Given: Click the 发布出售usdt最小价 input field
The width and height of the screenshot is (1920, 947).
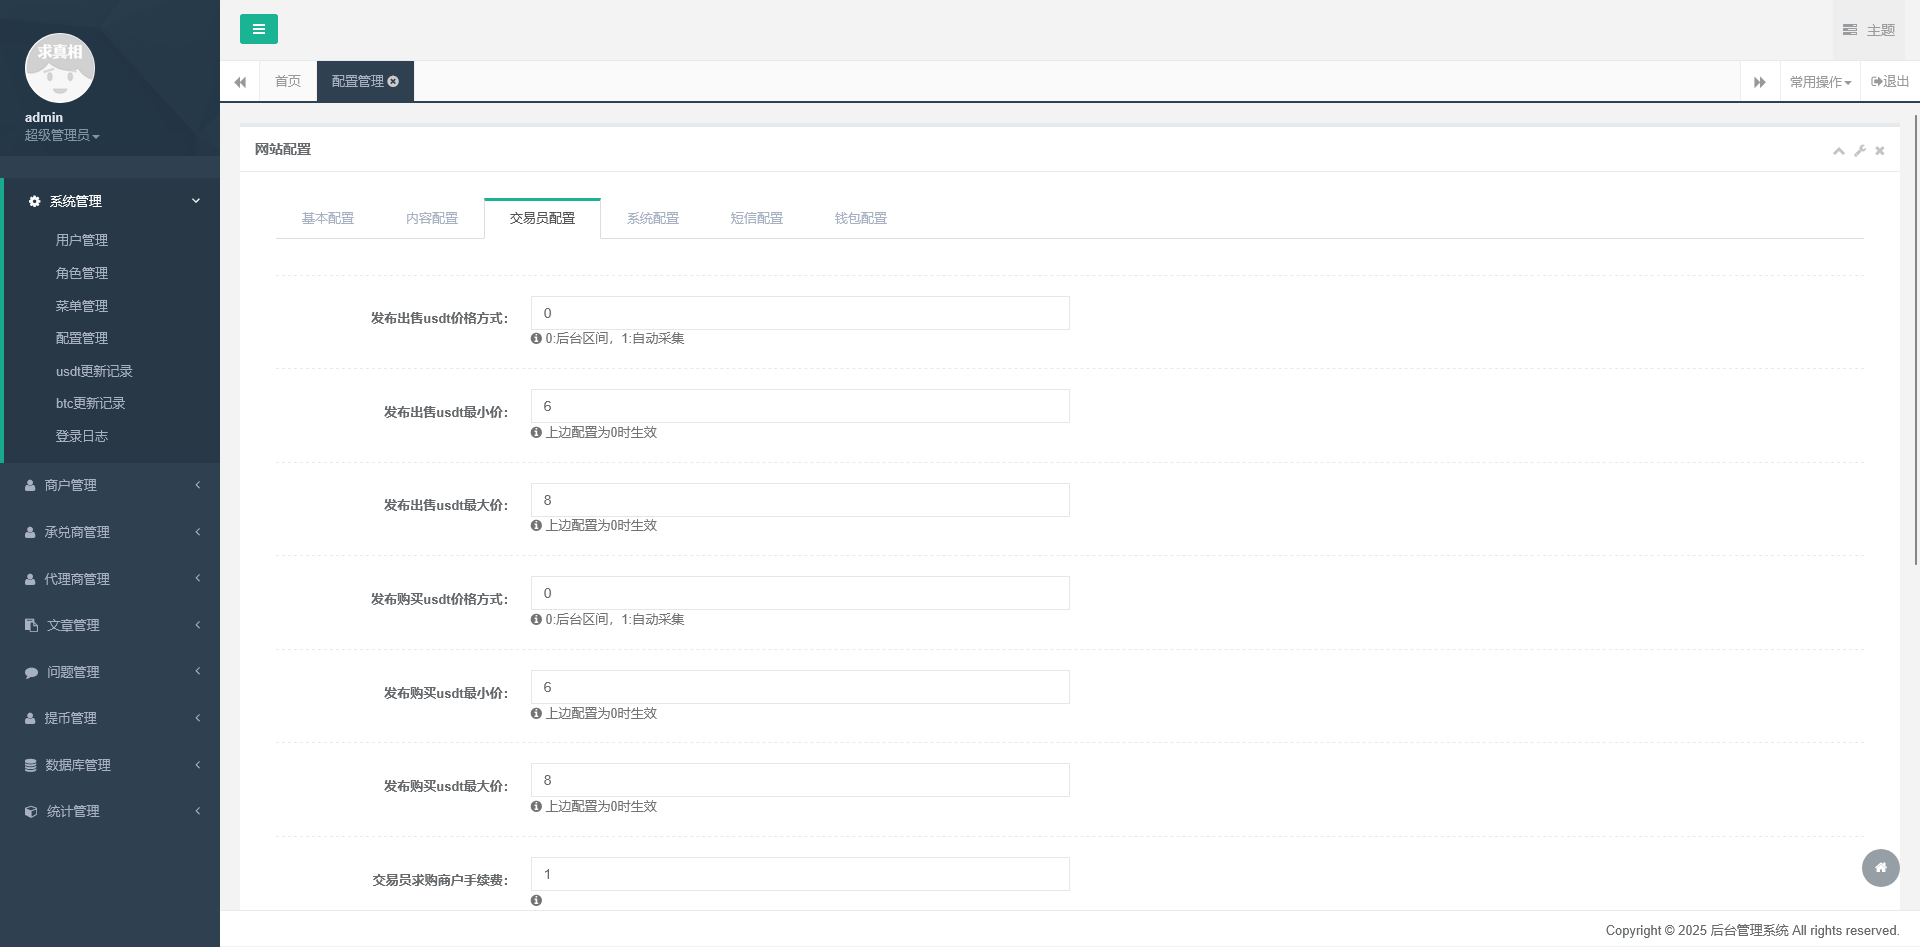Looking at the screenshot, I should (799, 406).
